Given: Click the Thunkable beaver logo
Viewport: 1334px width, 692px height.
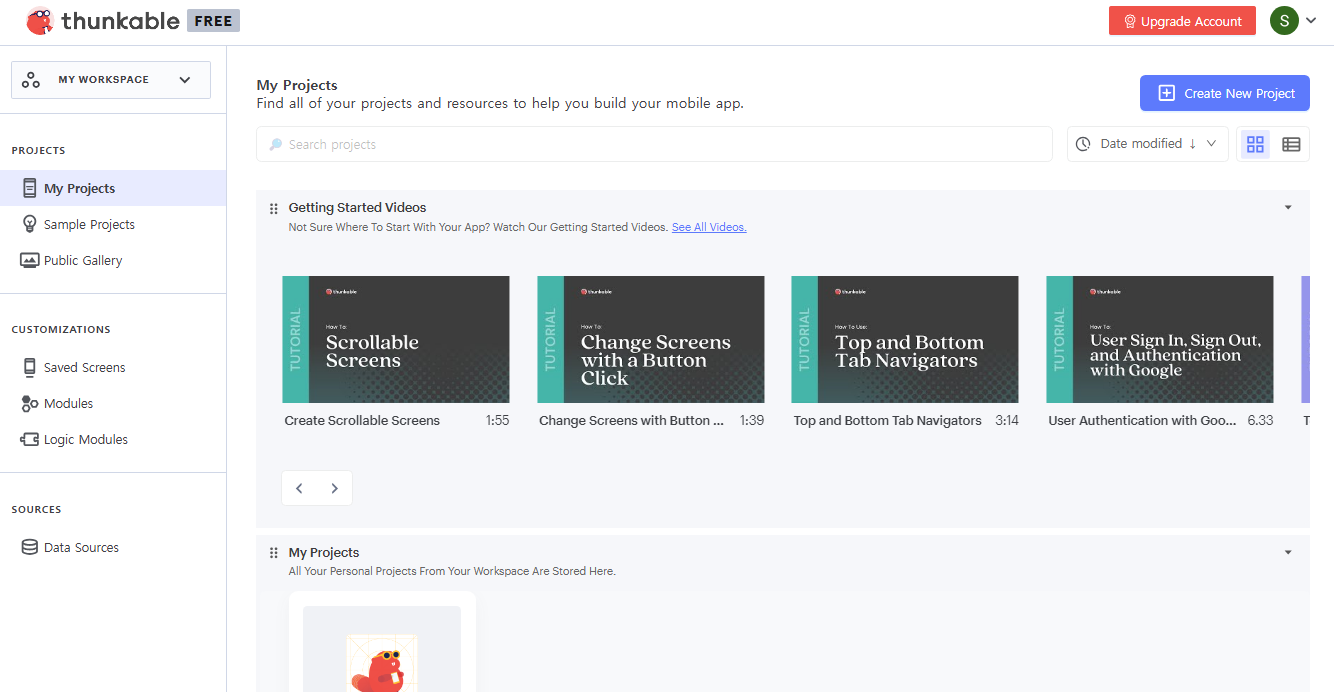Looking at the screenshot, I should click(x=40, y=21).
